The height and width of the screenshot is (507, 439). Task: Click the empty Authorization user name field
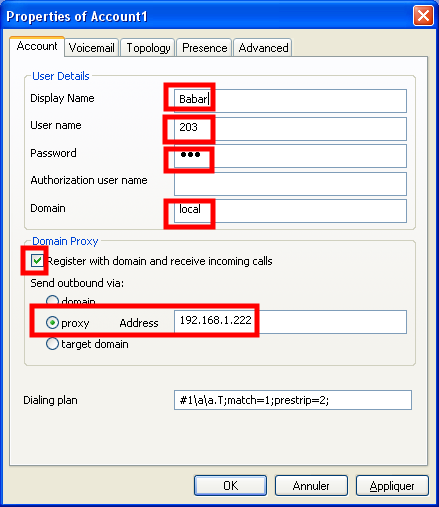290,184
